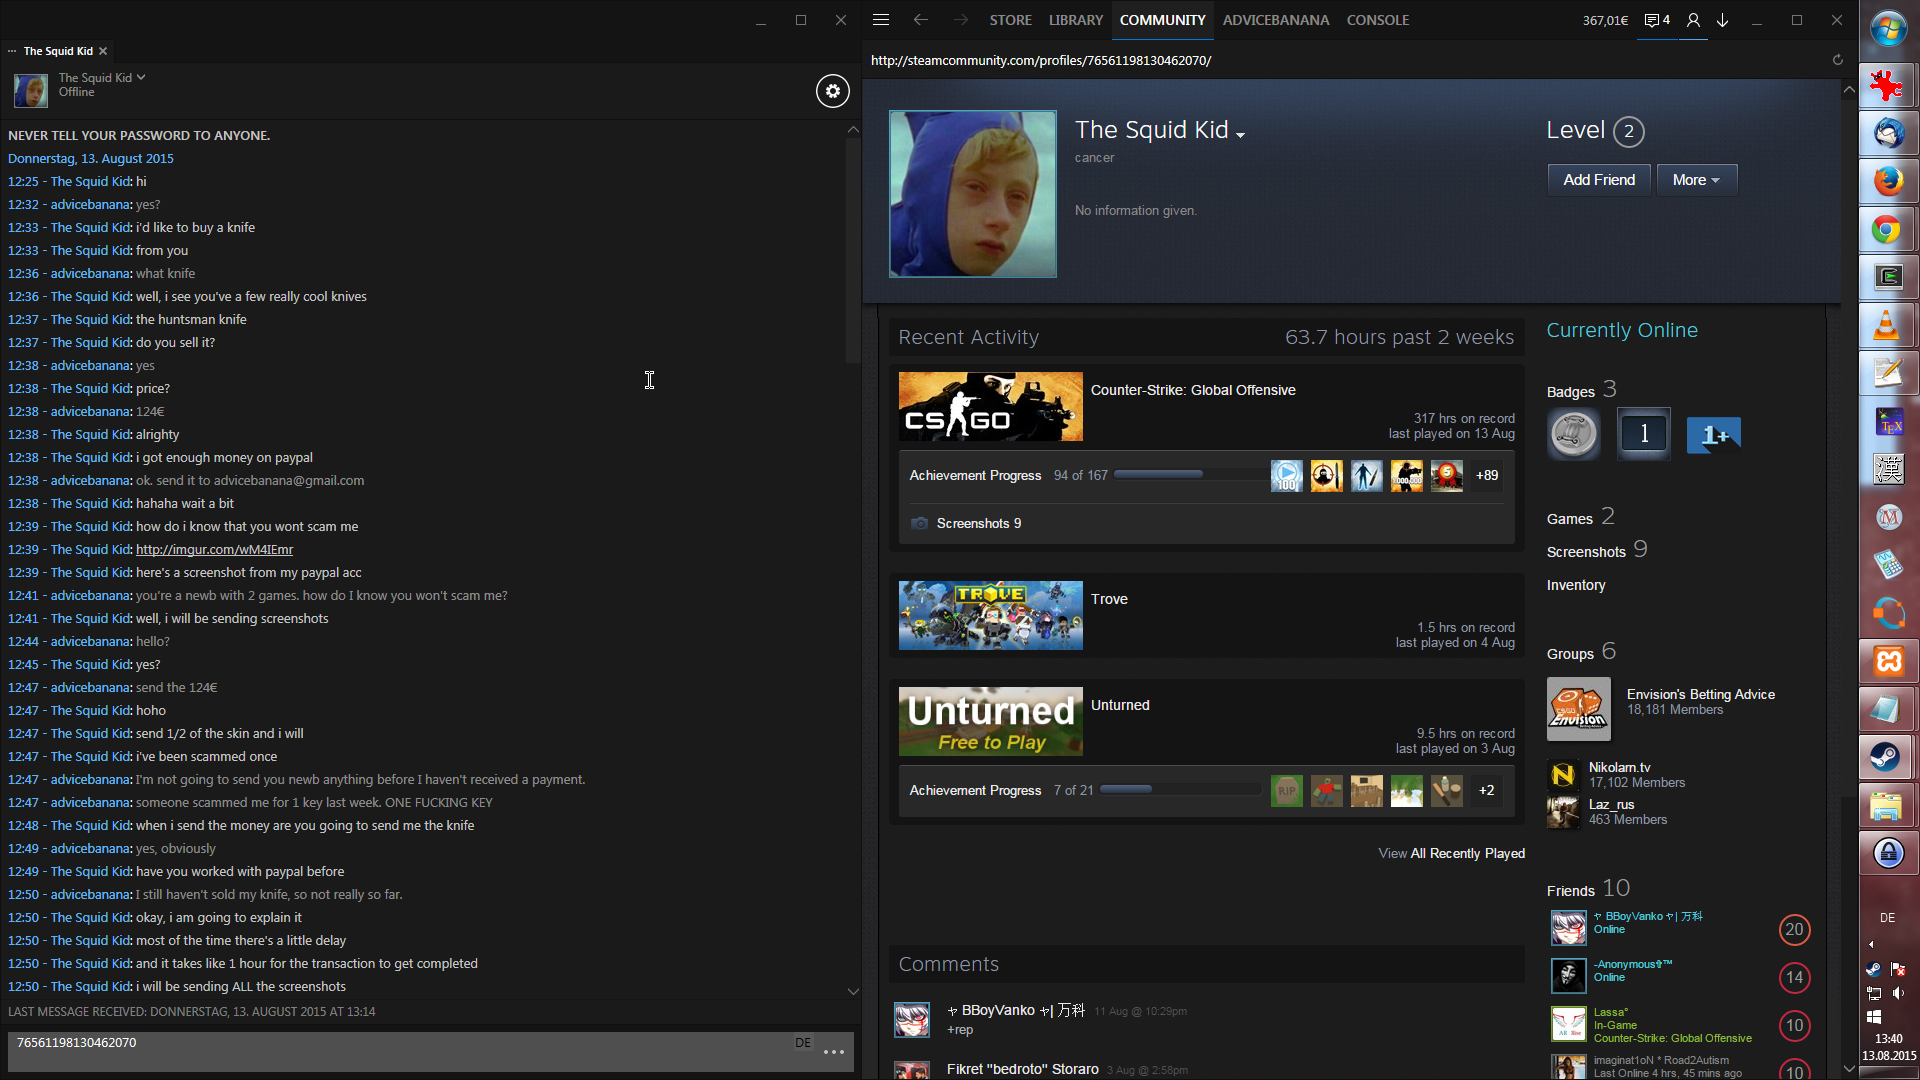Launch Firefox from the taskbar
The width and height of the screenshot is (1920, 1080).
pos(1887,181)
